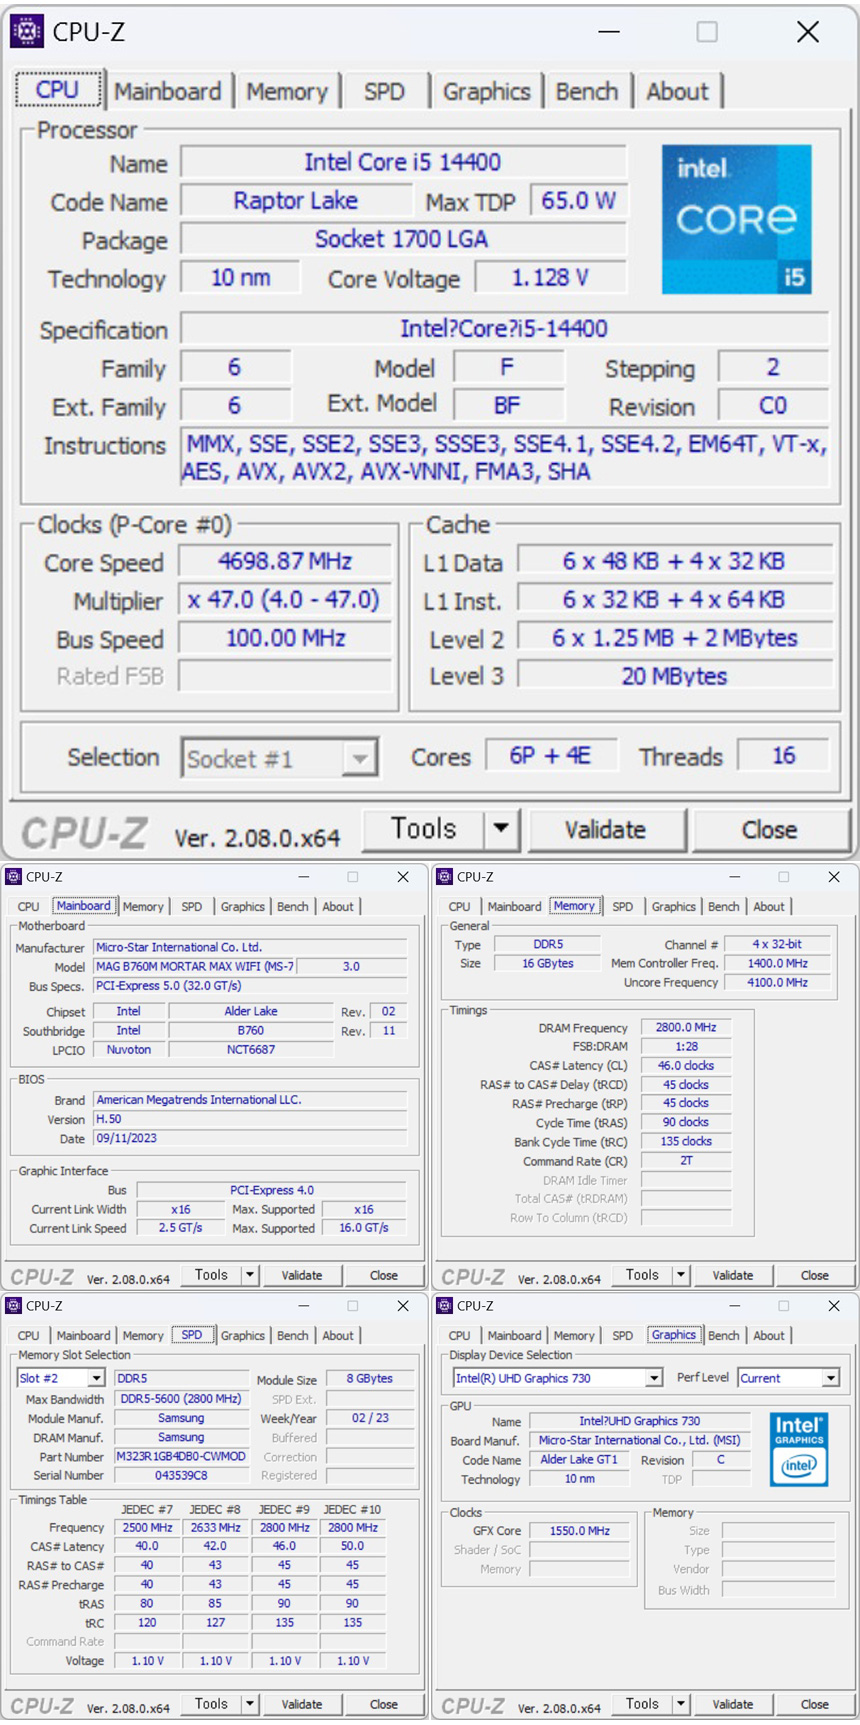Click CPU-Z app icon in large top window title bar
The height and width of the screenshot is (1725, 860).
pyautogui.click(x=27, y=32)
